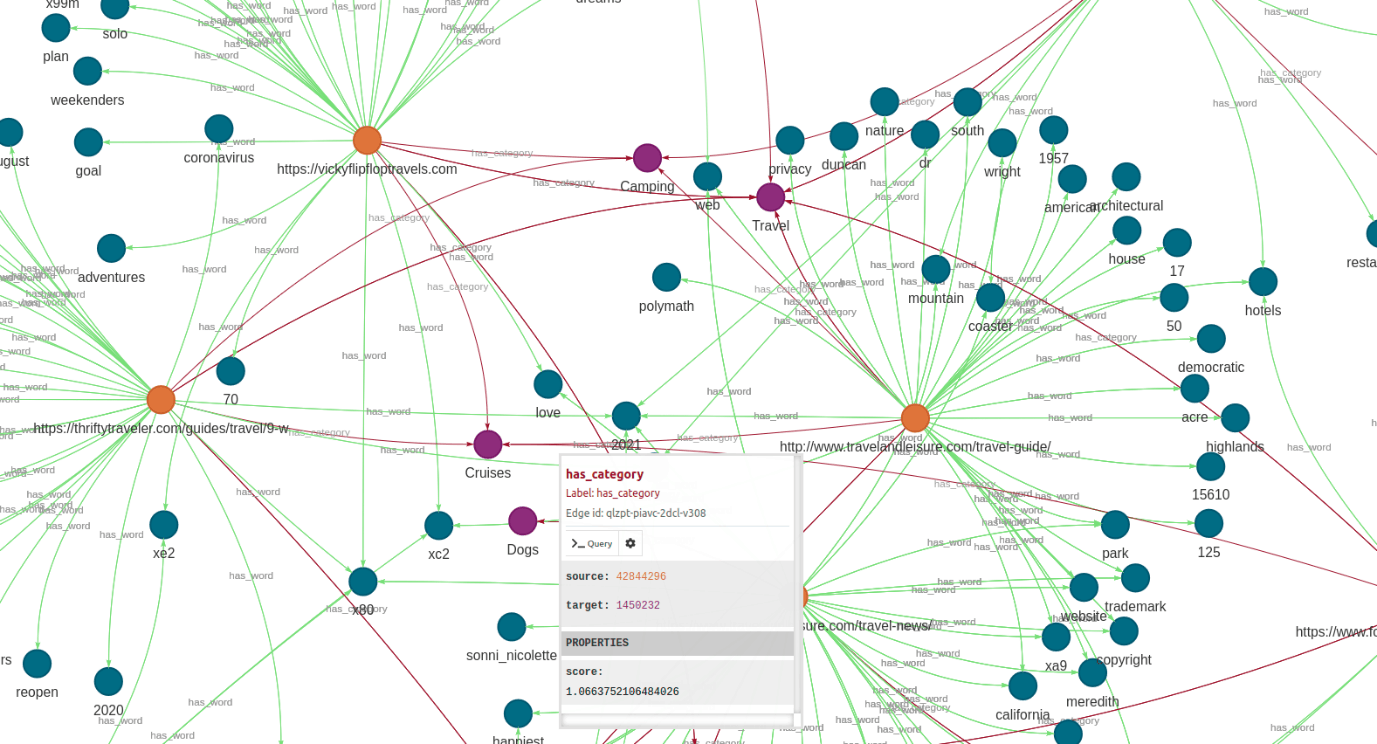Click the has_category title in popup
The width and height of the screenshot is (1377, 744).
604,474
